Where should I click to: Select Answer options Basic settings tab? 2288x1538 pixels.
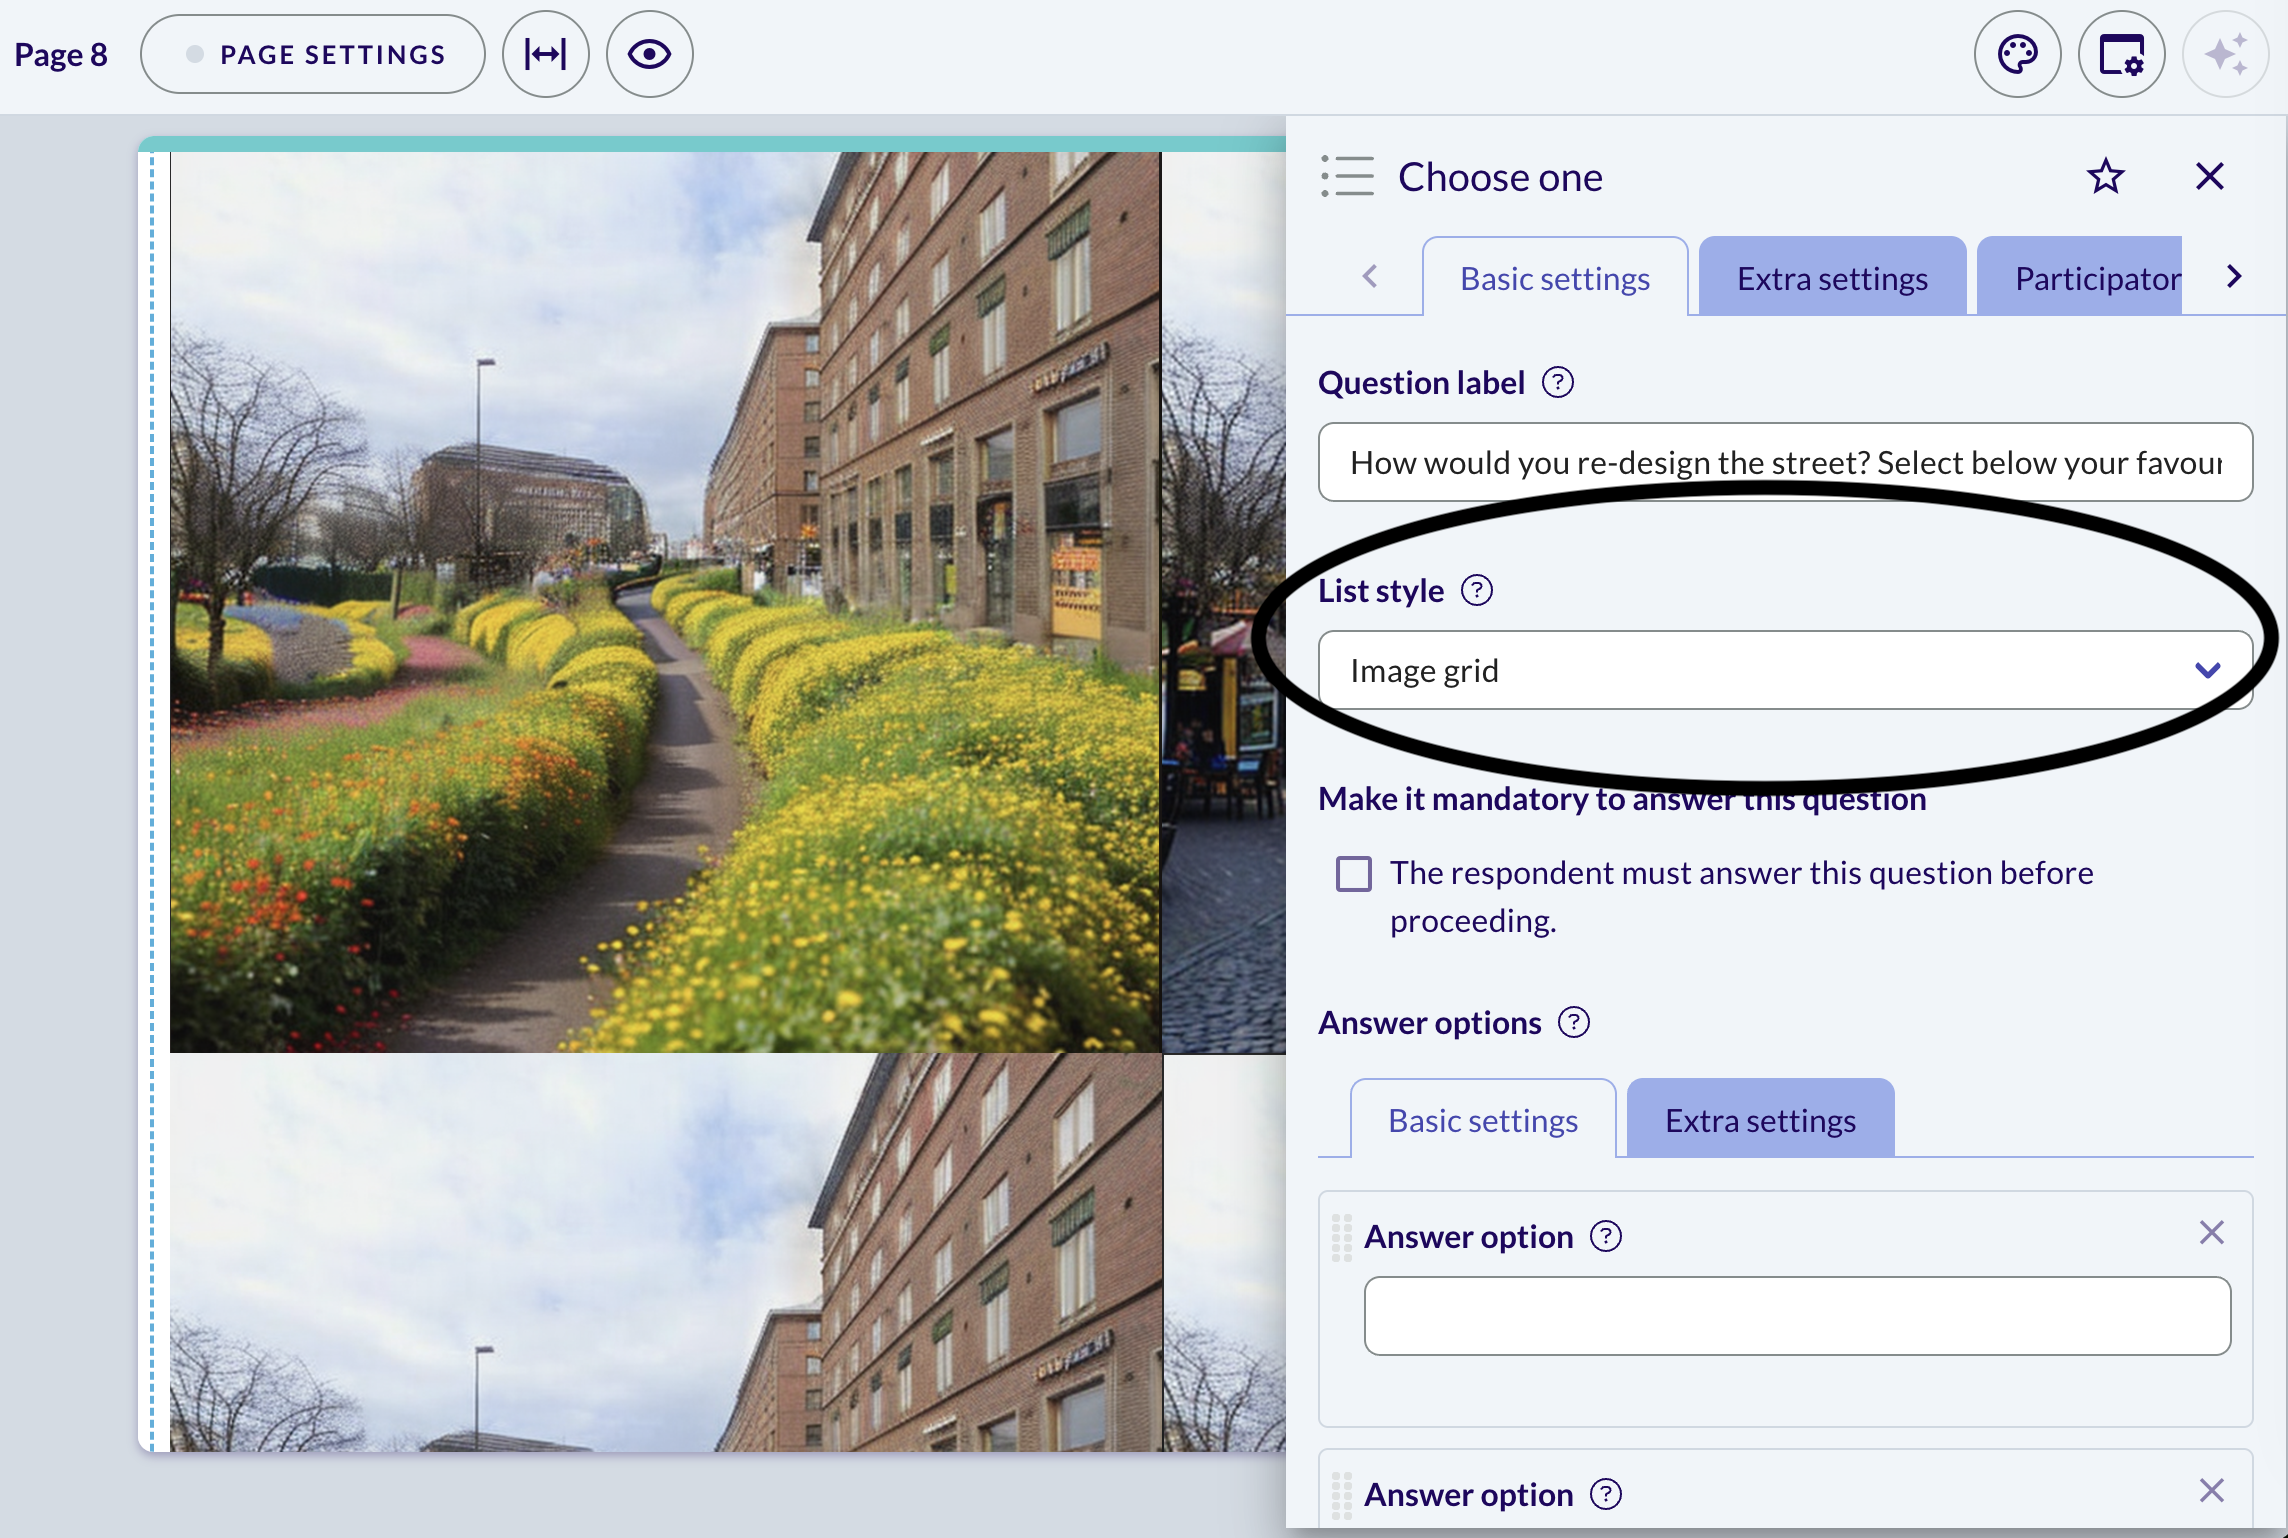pos(1483,1120)
